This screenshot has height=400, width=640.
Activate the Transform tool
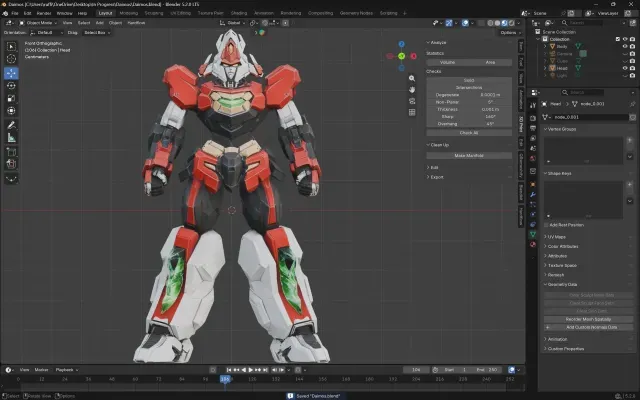point(11,111)
